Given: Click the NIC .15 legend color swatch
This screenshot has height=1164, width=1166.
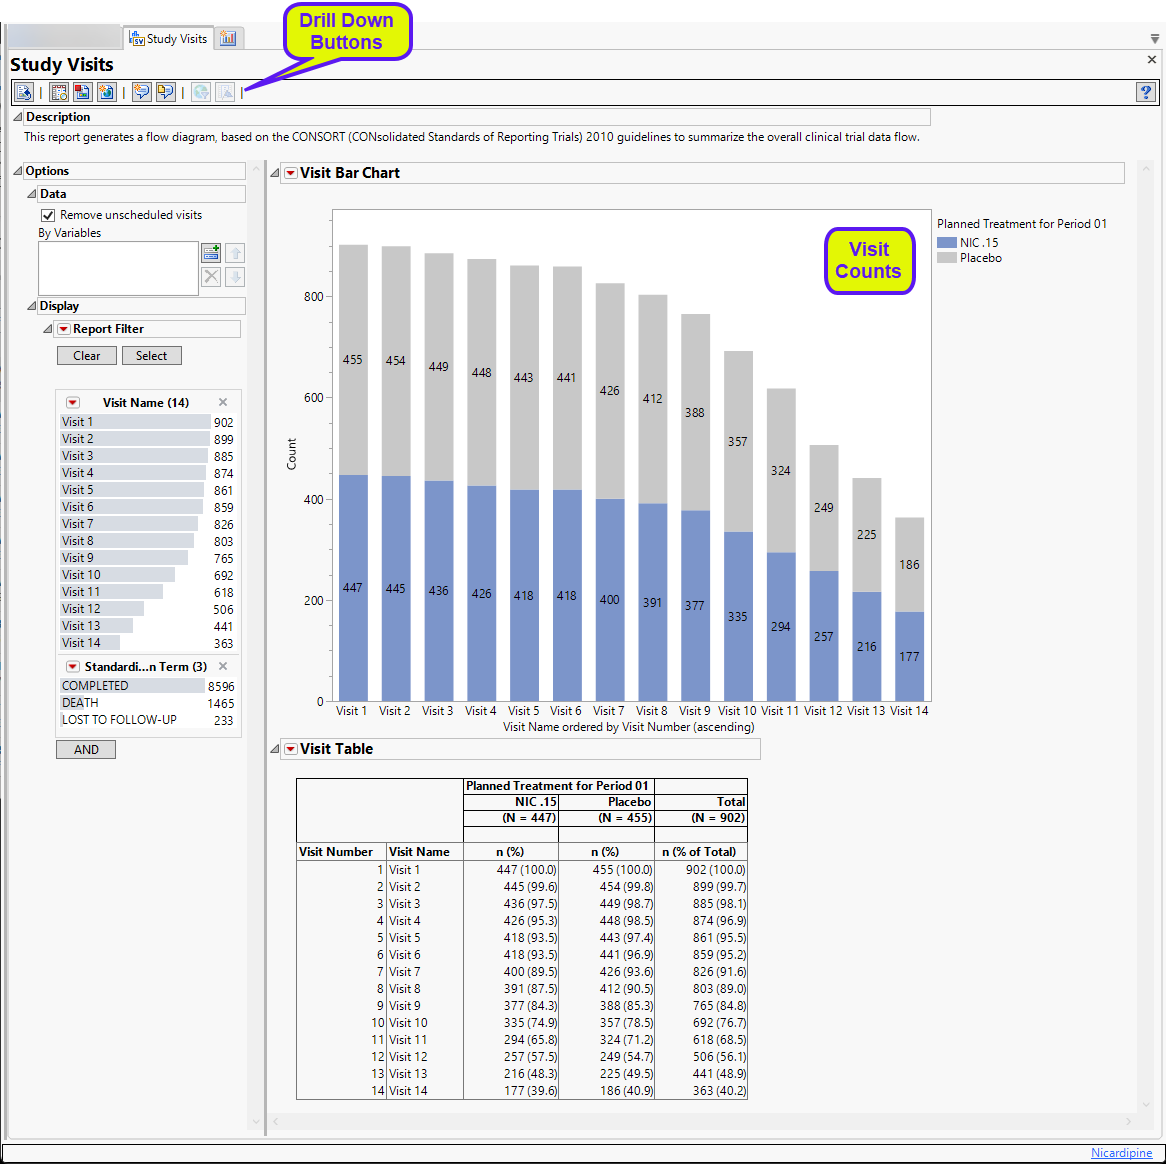Looking at the screenshot, I should tap(946, 243).
